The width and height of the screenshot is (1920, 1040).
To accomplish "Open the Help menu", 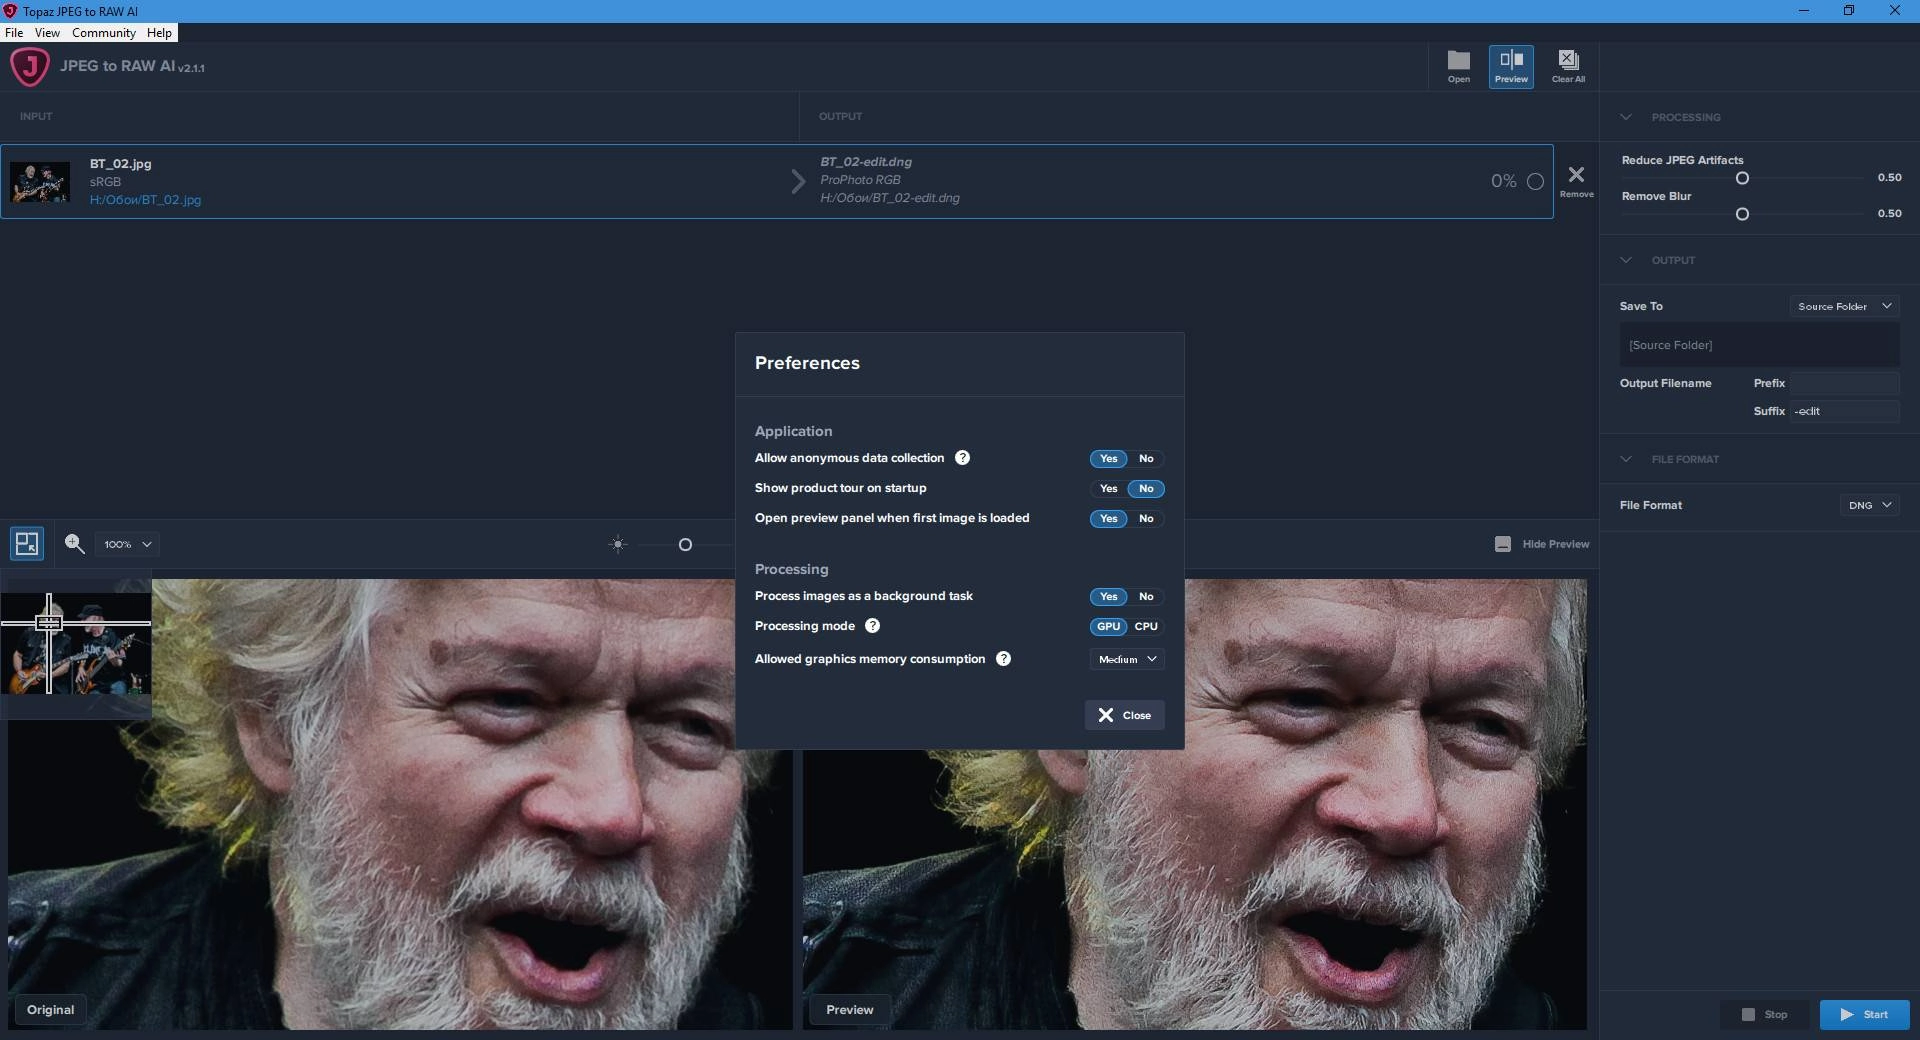I will tap(159, 32).
